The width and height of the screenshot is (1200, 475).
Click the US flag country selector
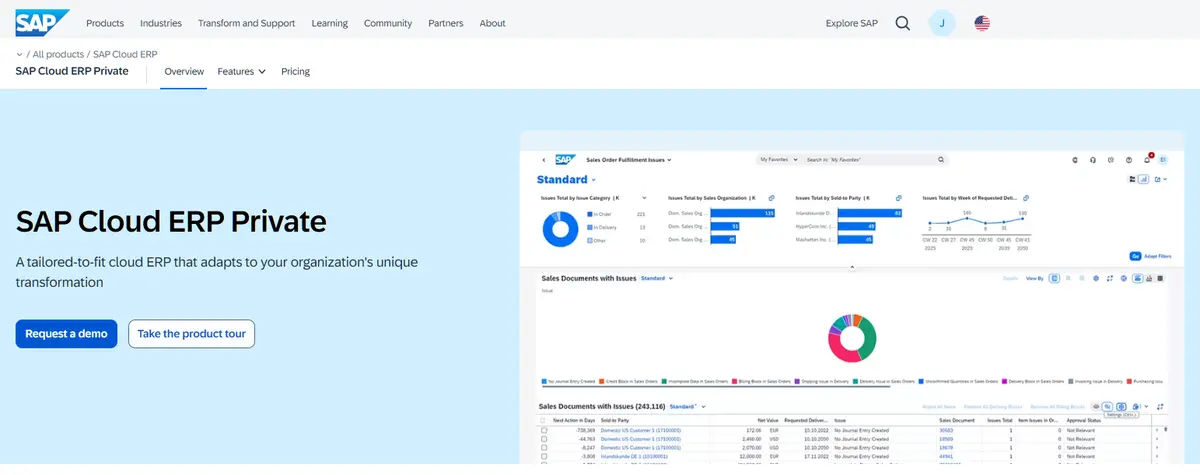982,23
